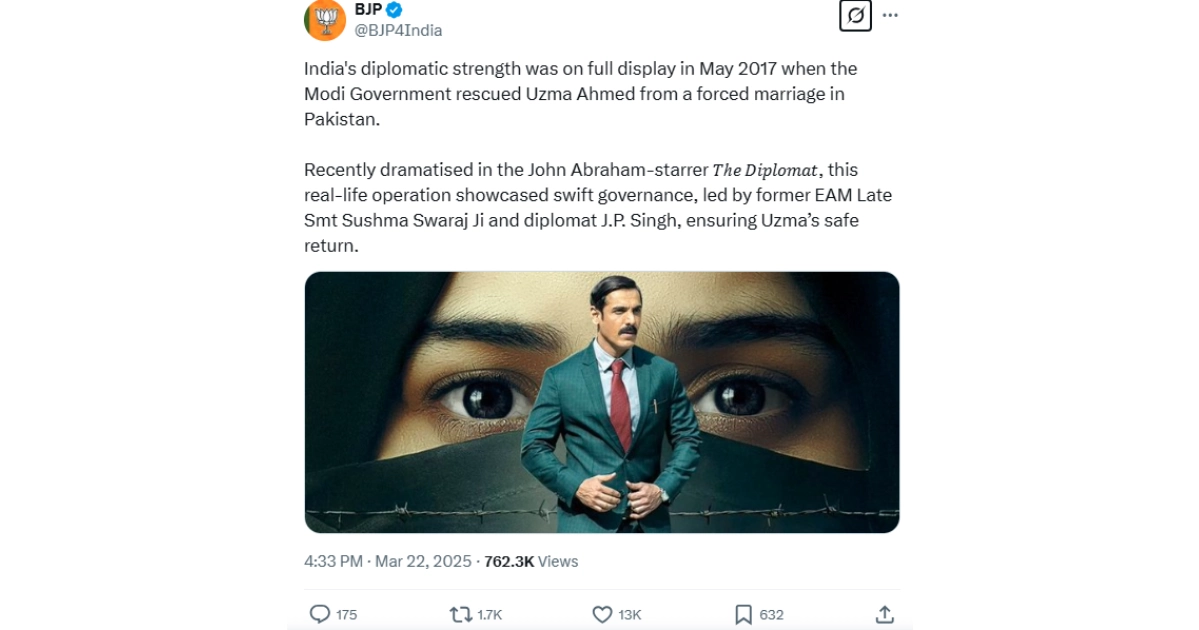Open Grok explanation for this post
Image resolution: width=1199 pixels, height=630 pixels.
[855, 16]
